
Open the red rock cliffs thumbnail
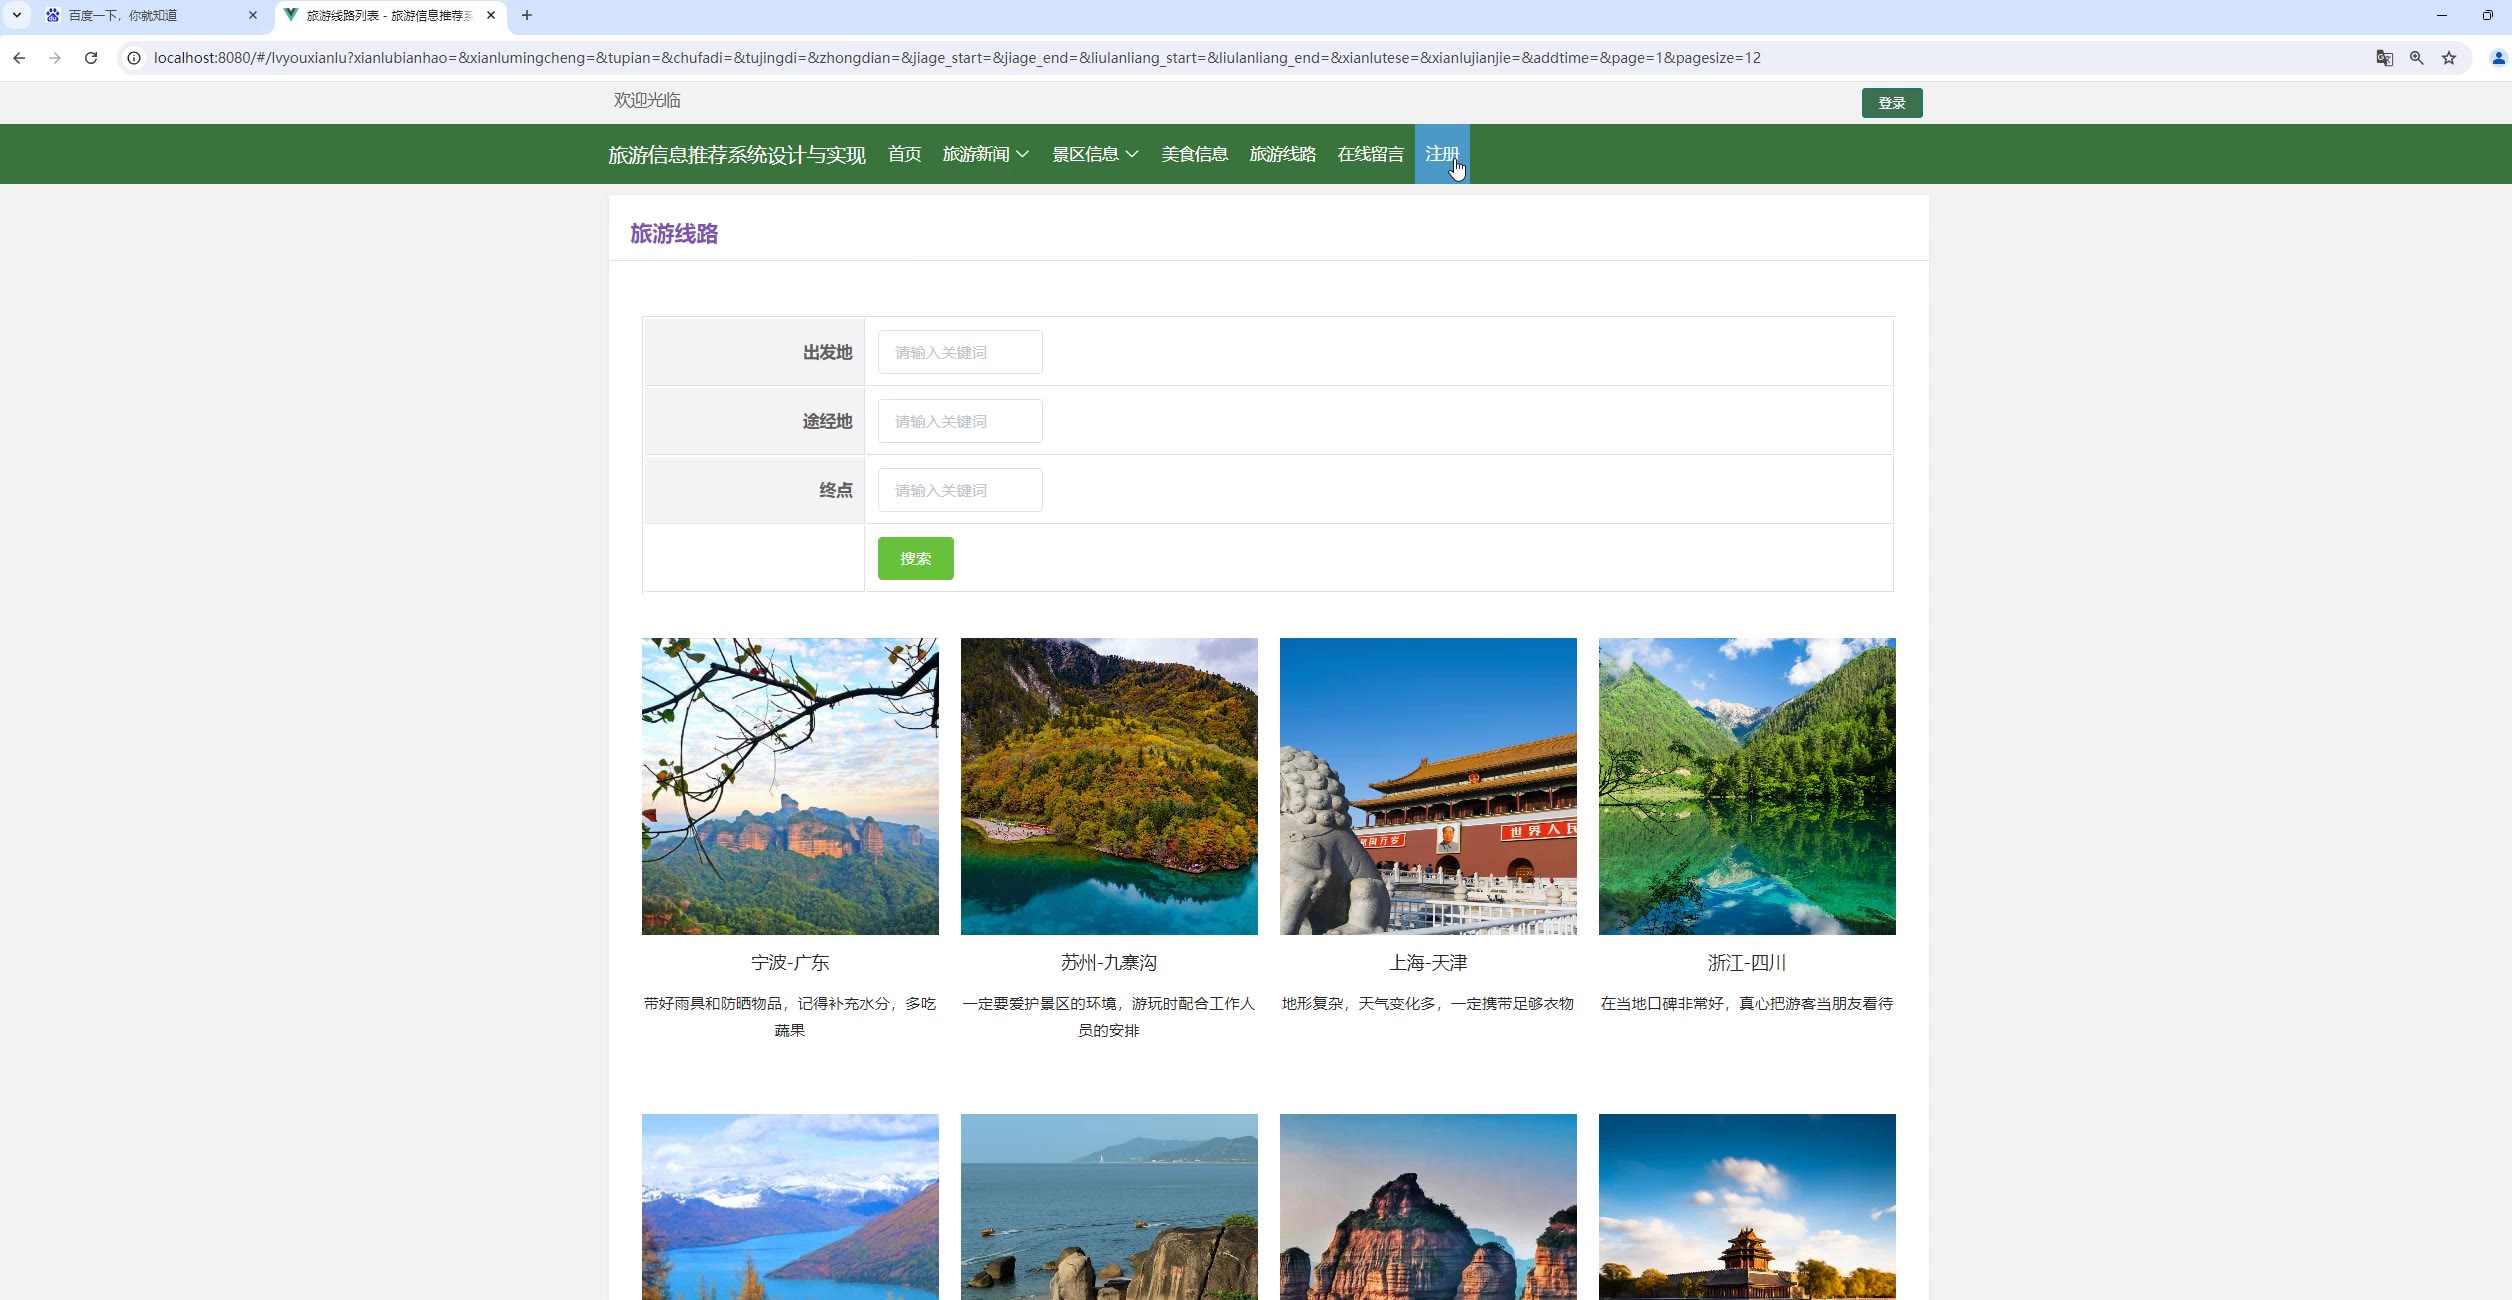click(x=1428, y=1207)
